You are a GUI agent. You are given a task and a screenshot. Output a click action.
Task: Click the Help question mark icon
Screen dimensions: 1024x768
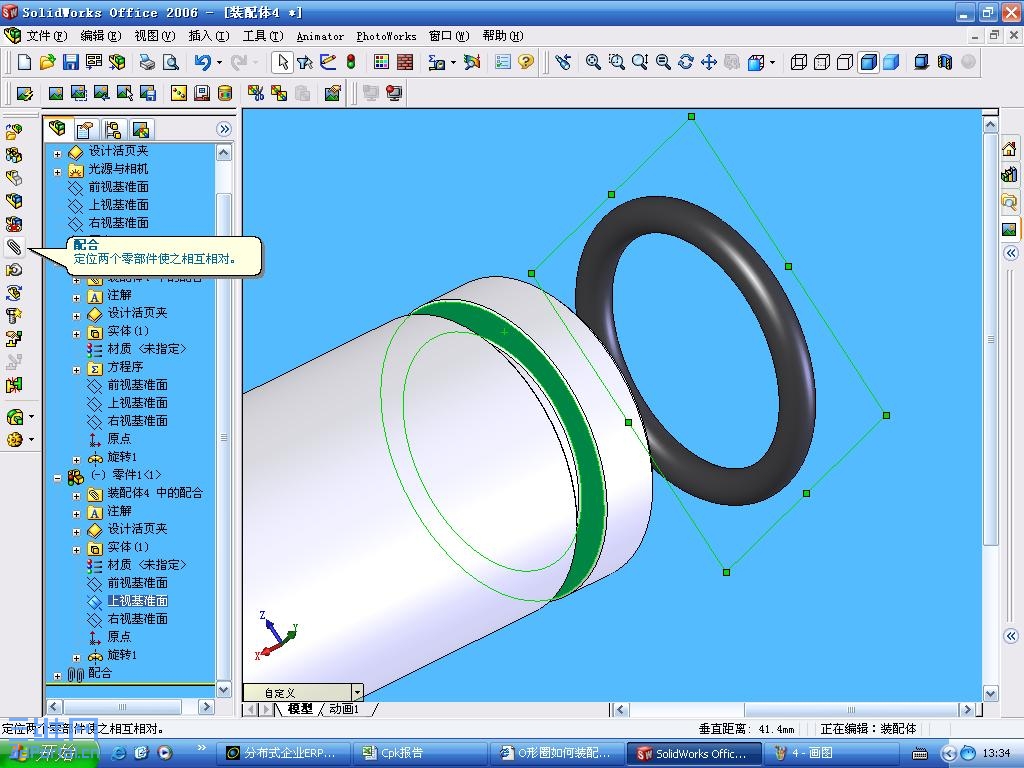526,62
